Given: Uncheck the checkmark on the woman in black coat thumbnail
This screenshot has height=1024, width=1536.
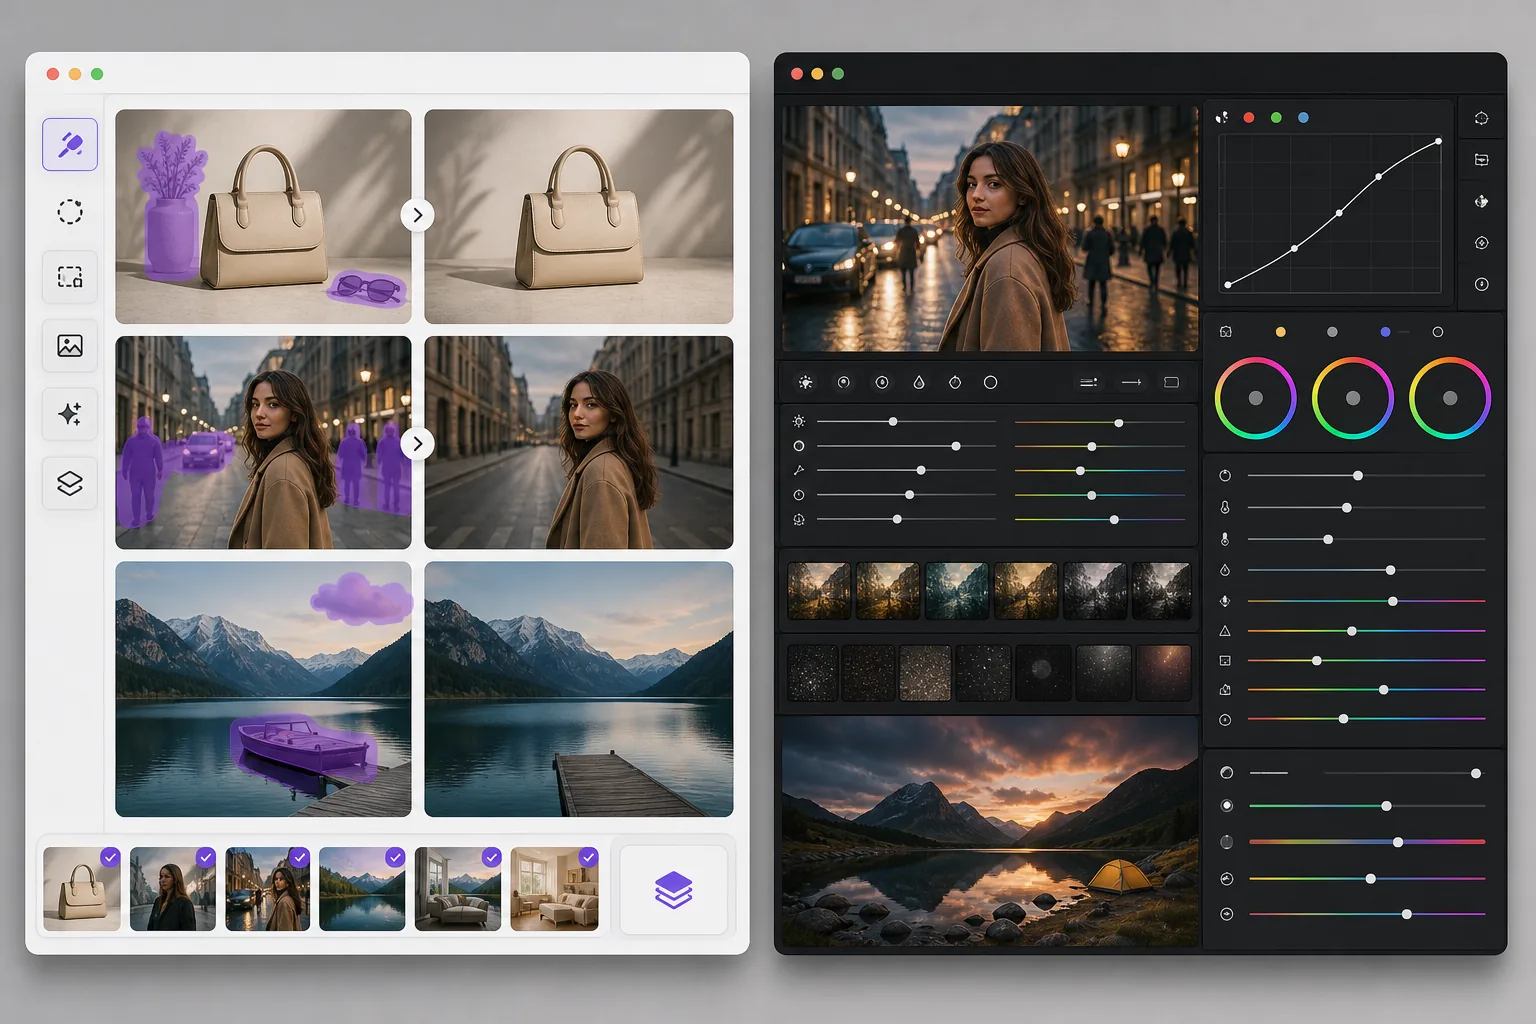Looking at the screenshot, I should [205, 857].
